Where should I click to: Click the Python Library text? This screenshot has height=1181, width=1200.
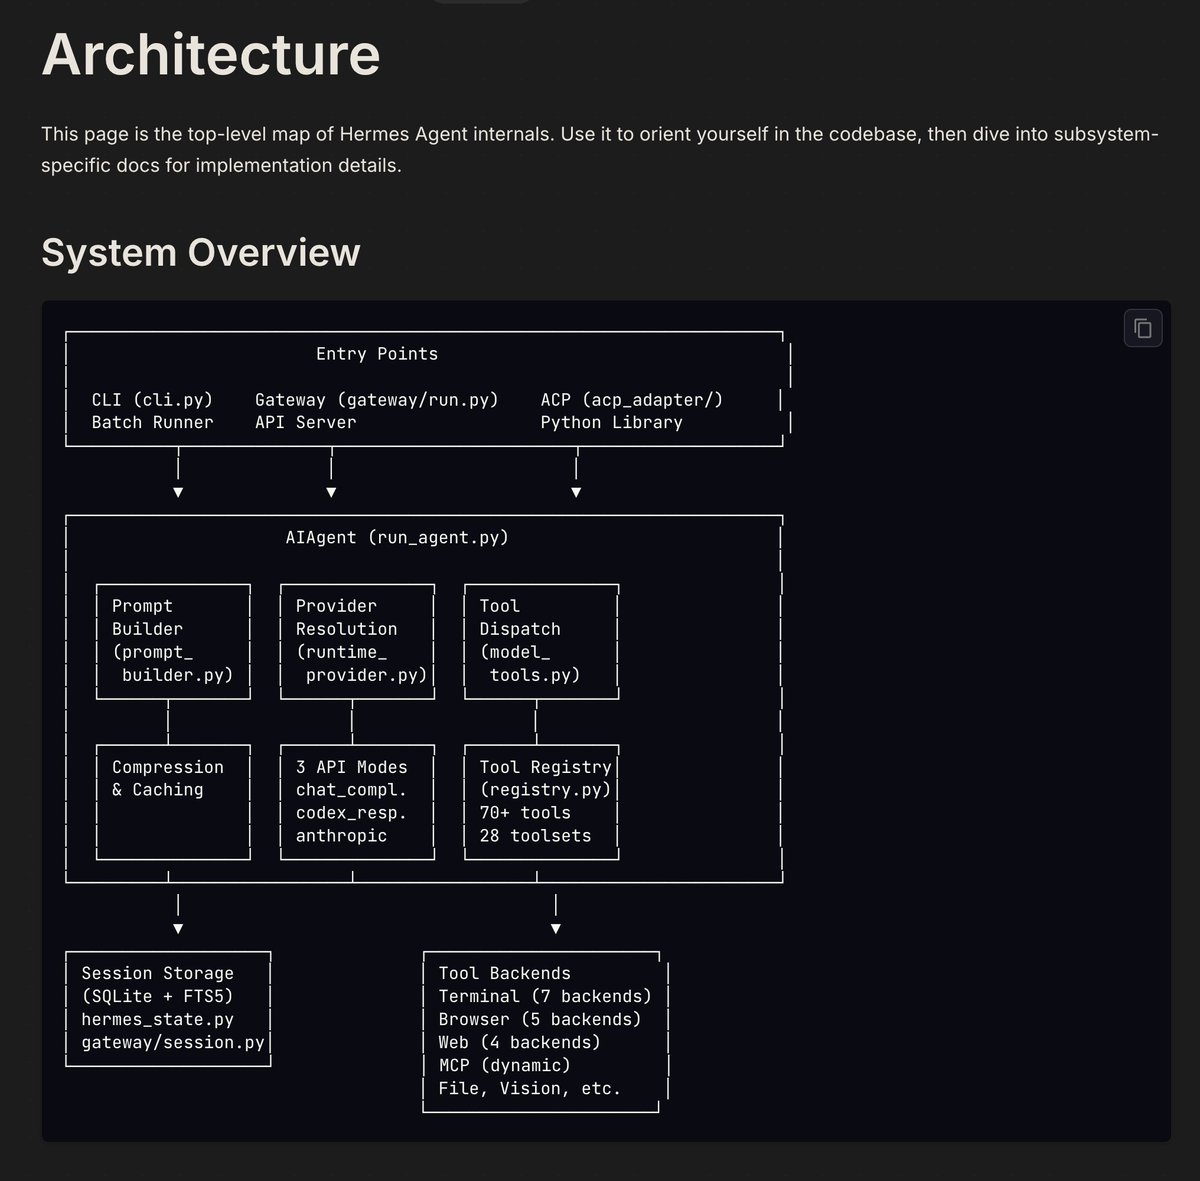[x=612, y=423]
